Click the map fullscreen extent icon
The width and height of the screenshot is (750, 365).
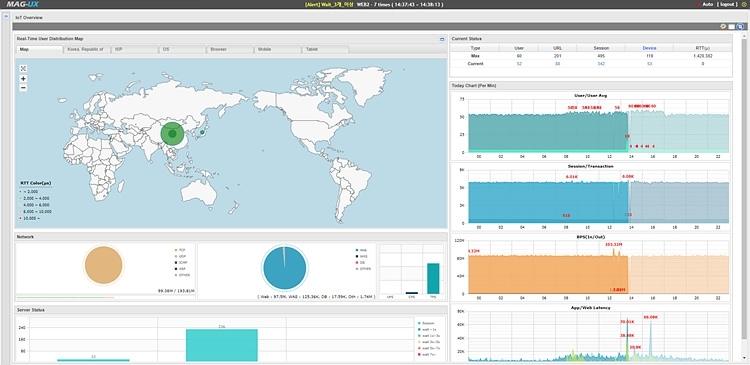click(x=23, y=68)
